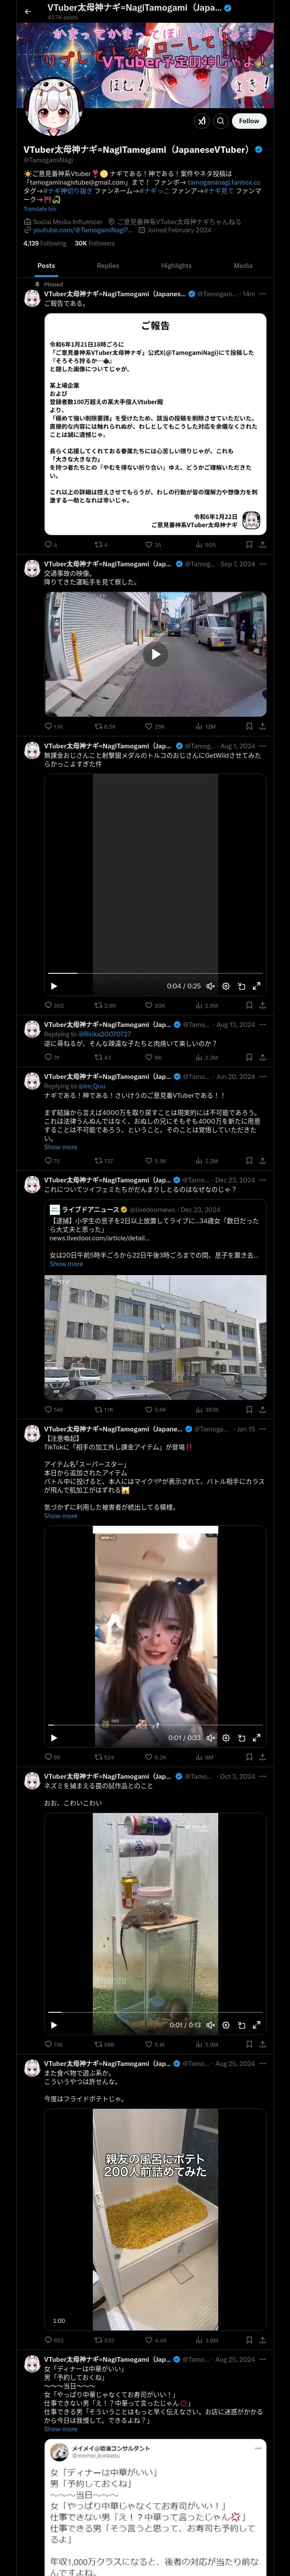Screen dimensions: 290x2576
Task: Select the Media tab
Action: (x=243, y=266)
